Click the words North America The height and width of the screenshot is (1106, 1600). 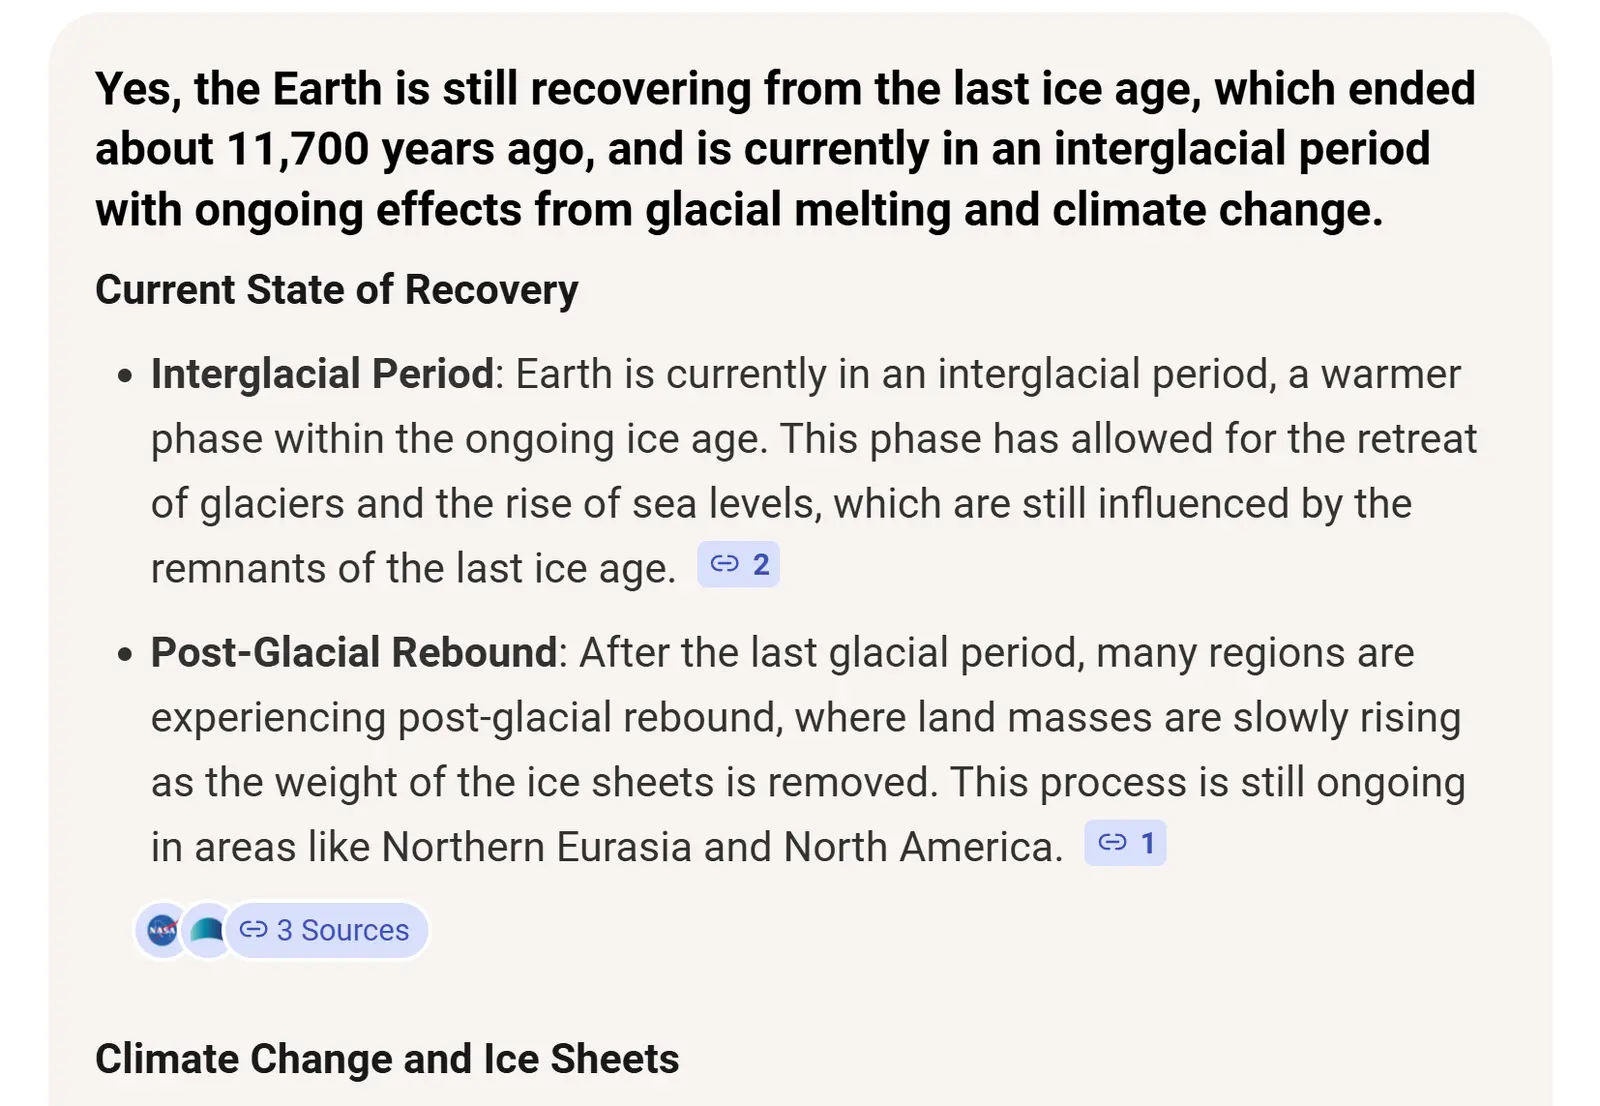(918, 848)
